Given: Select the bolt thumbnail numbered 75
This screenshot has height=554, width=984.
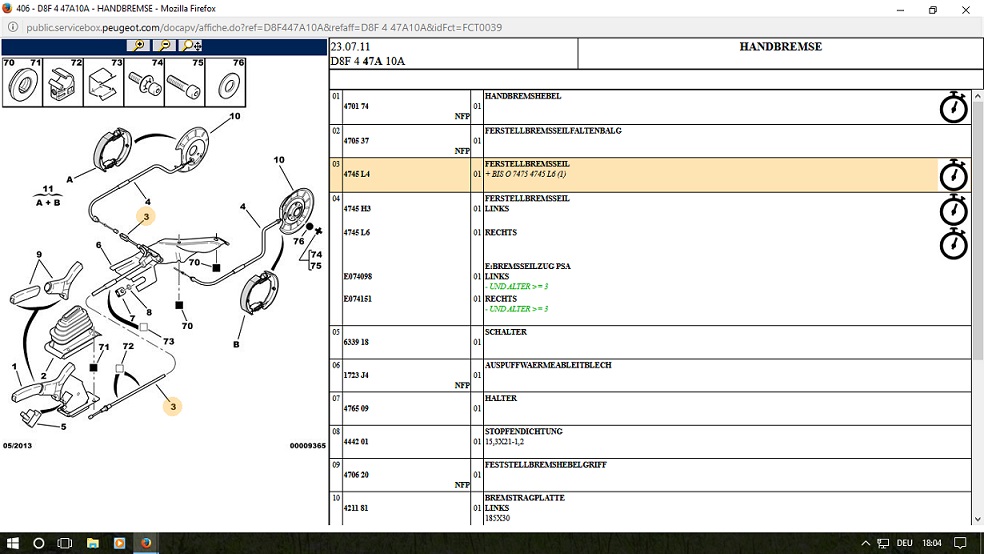Looking at the screenshot, I should click(x=184, y=82).
